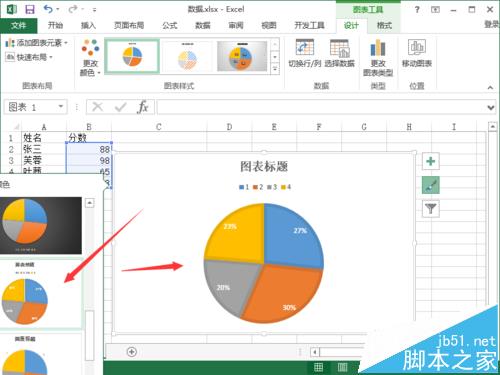Click the fx insert function icon
This screenshot has height=375, width=500.
(143, 107)
